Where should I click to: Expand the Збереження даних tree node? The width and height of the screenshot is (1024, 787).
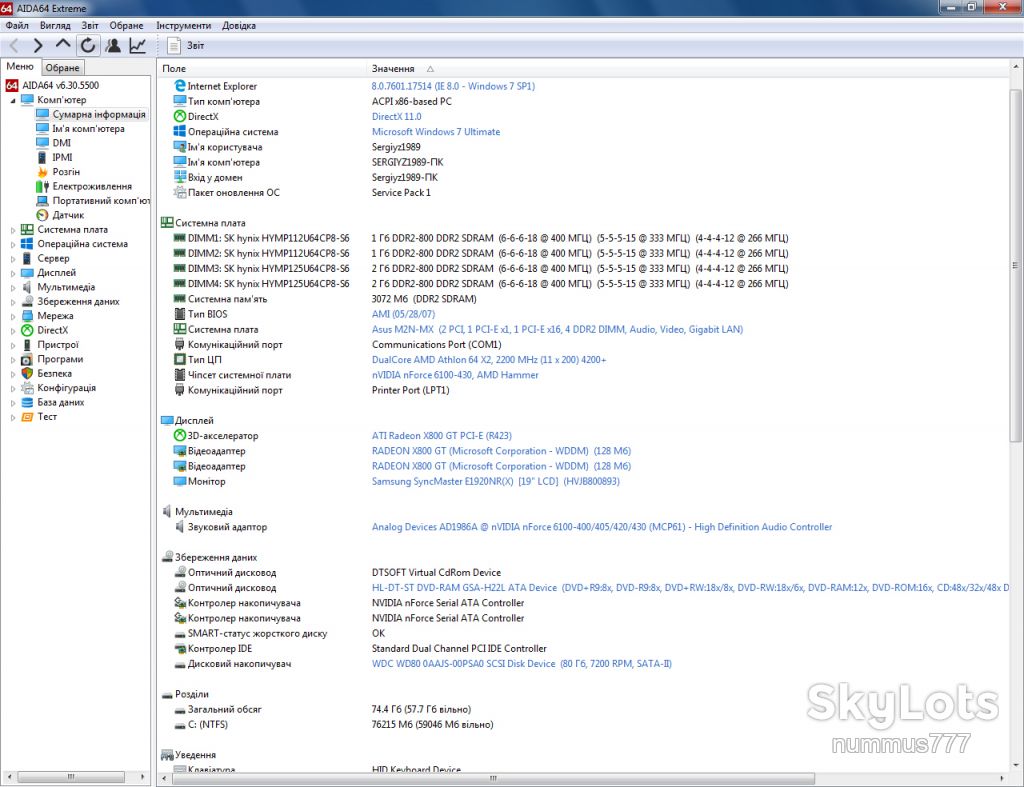pos(13,302)
